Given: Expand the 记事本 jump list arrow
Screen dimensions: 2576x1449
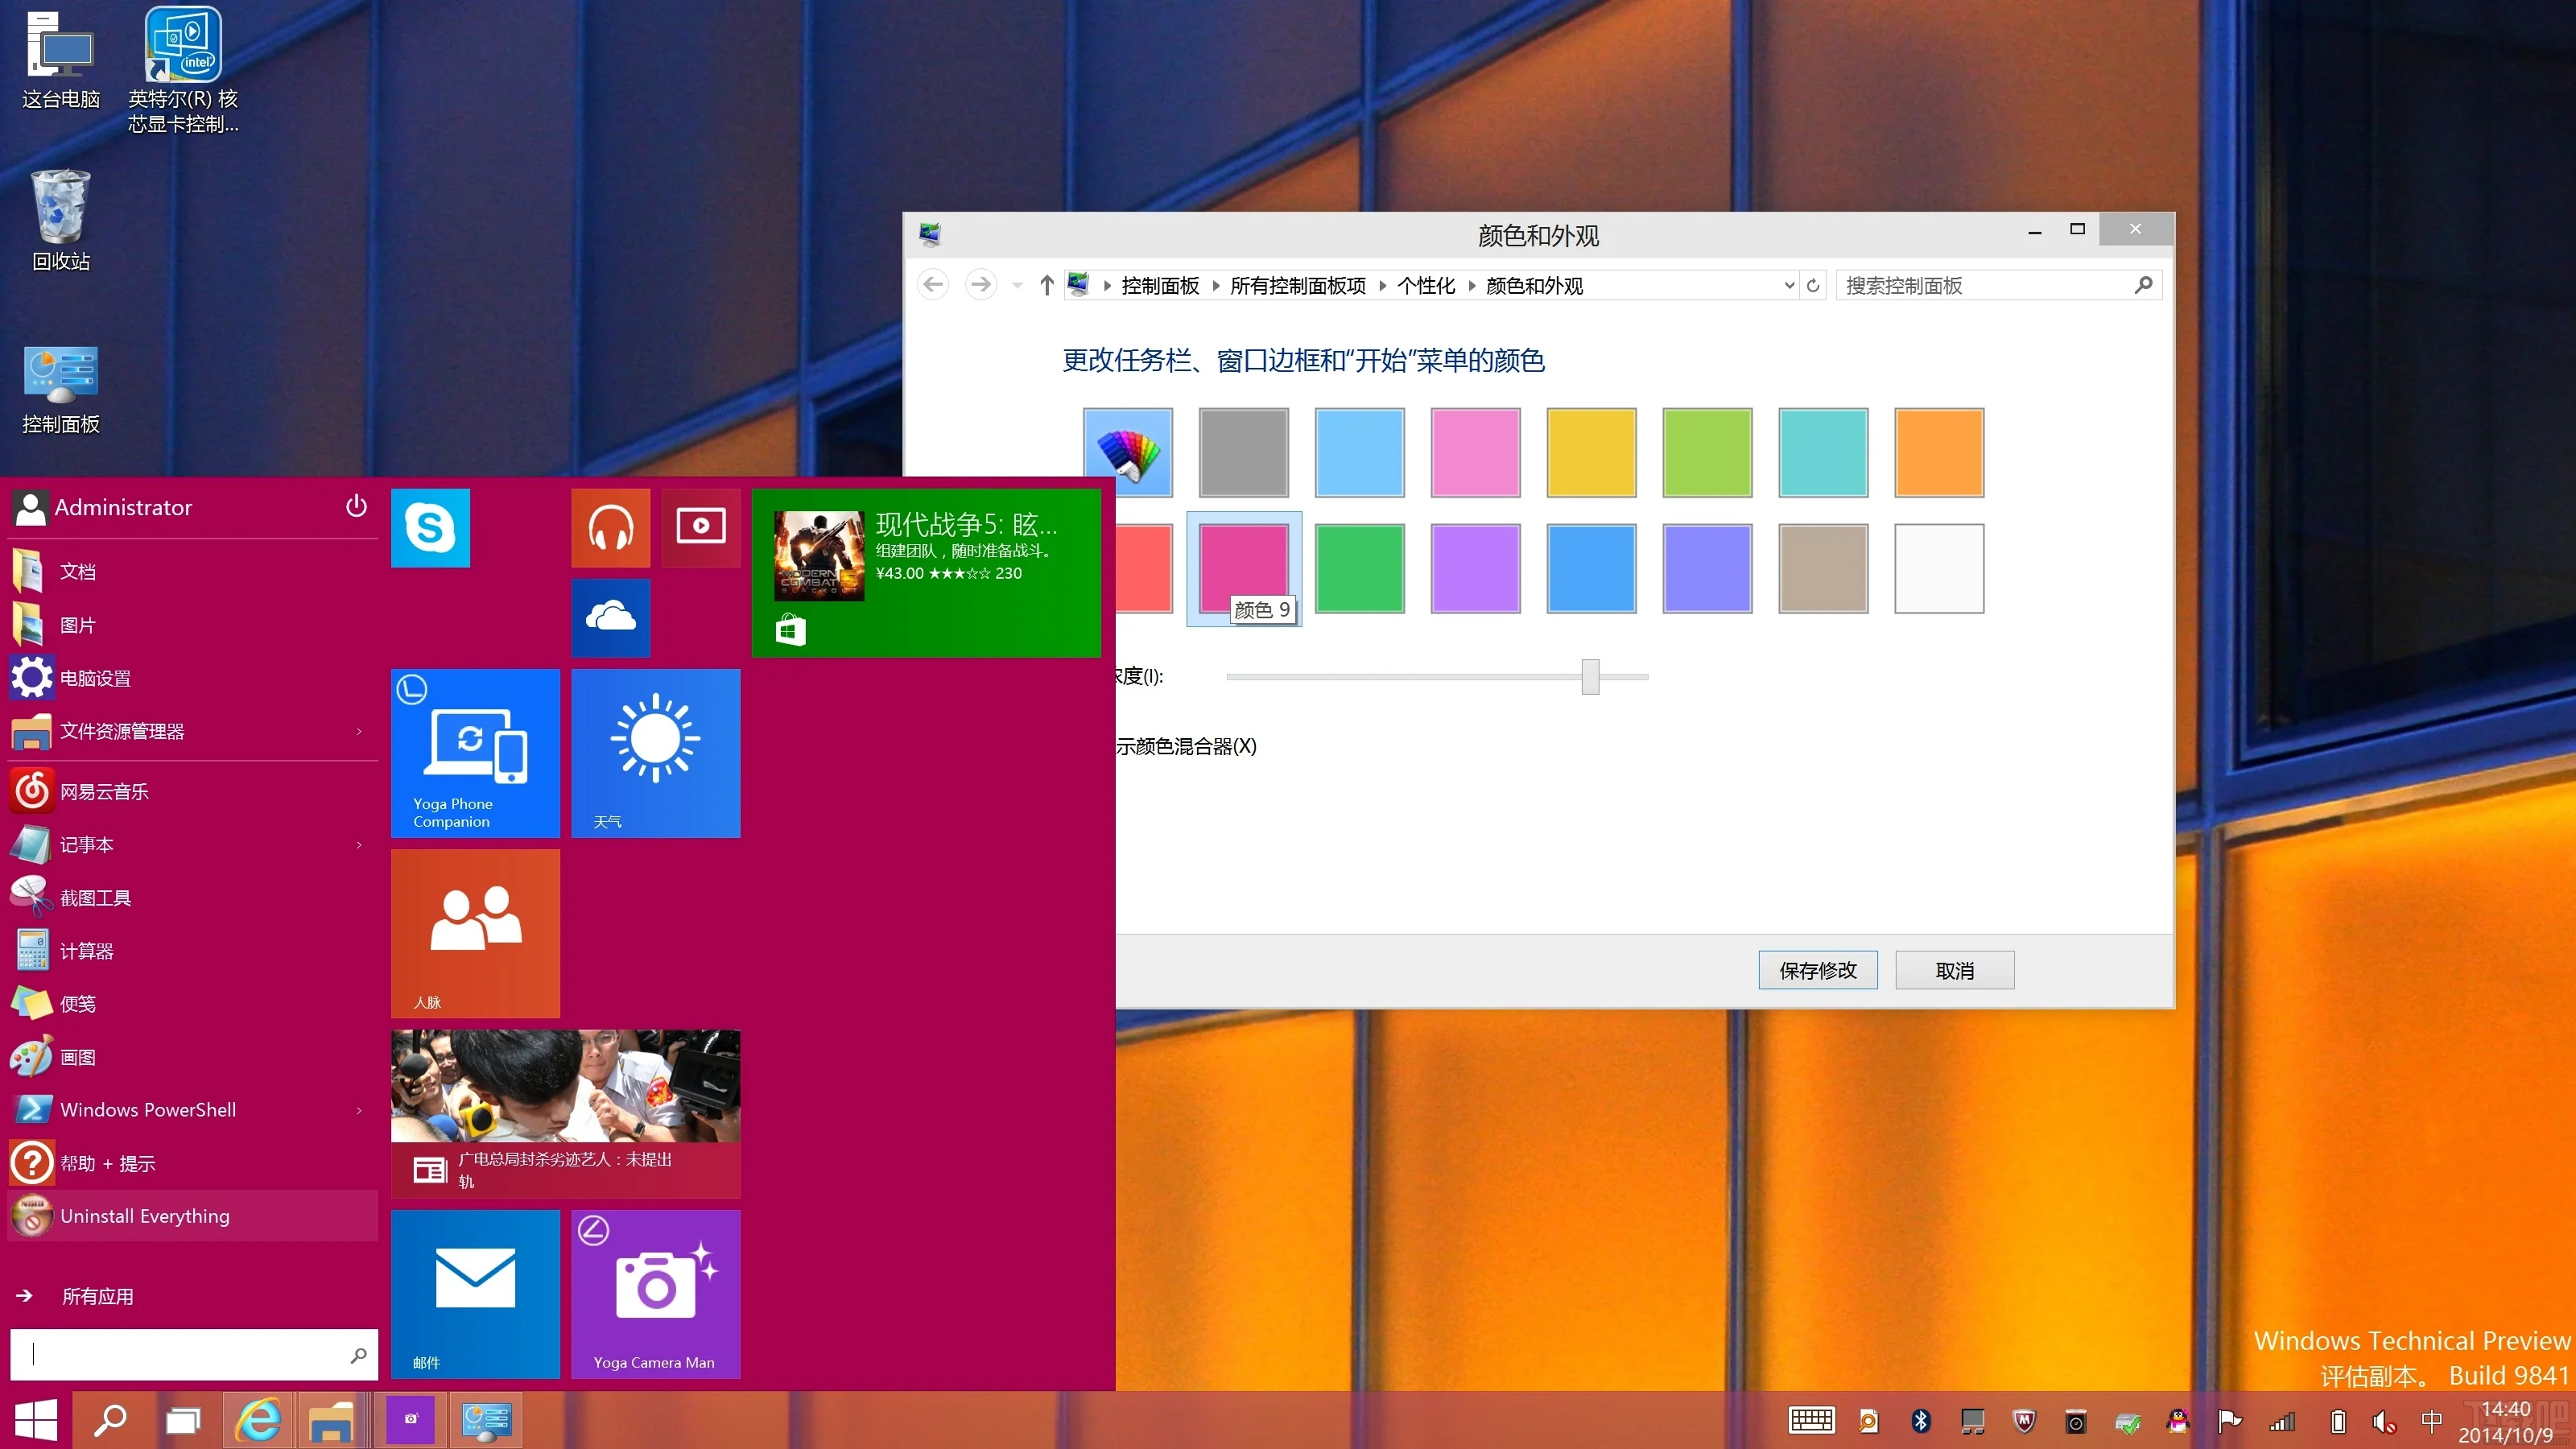Looking at the screenshot, I should coord(359,845).
